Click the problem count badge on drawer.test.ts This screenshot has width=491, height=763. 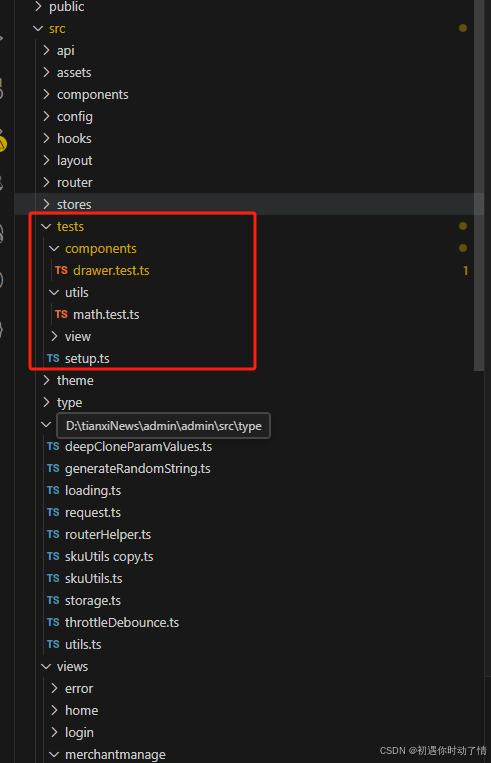coord(465,271)
